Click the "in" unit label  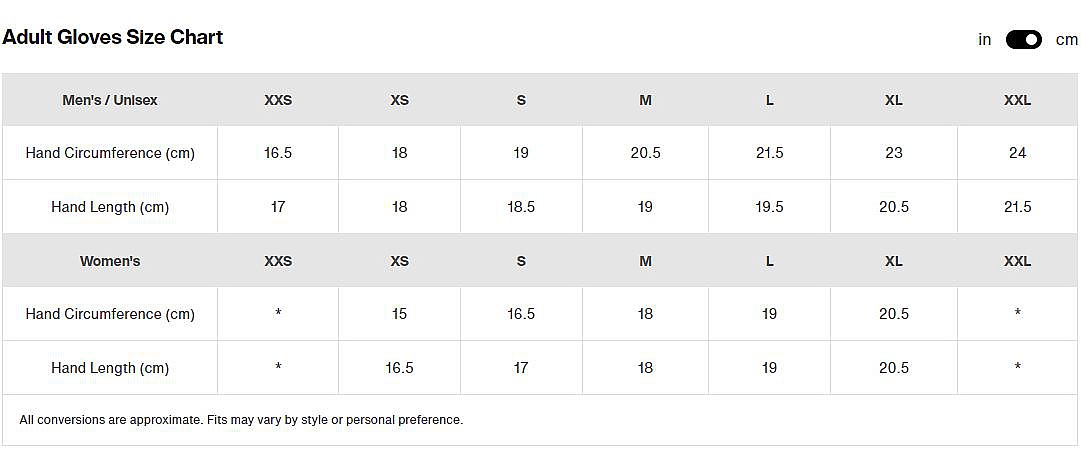(x=985, y=40)
